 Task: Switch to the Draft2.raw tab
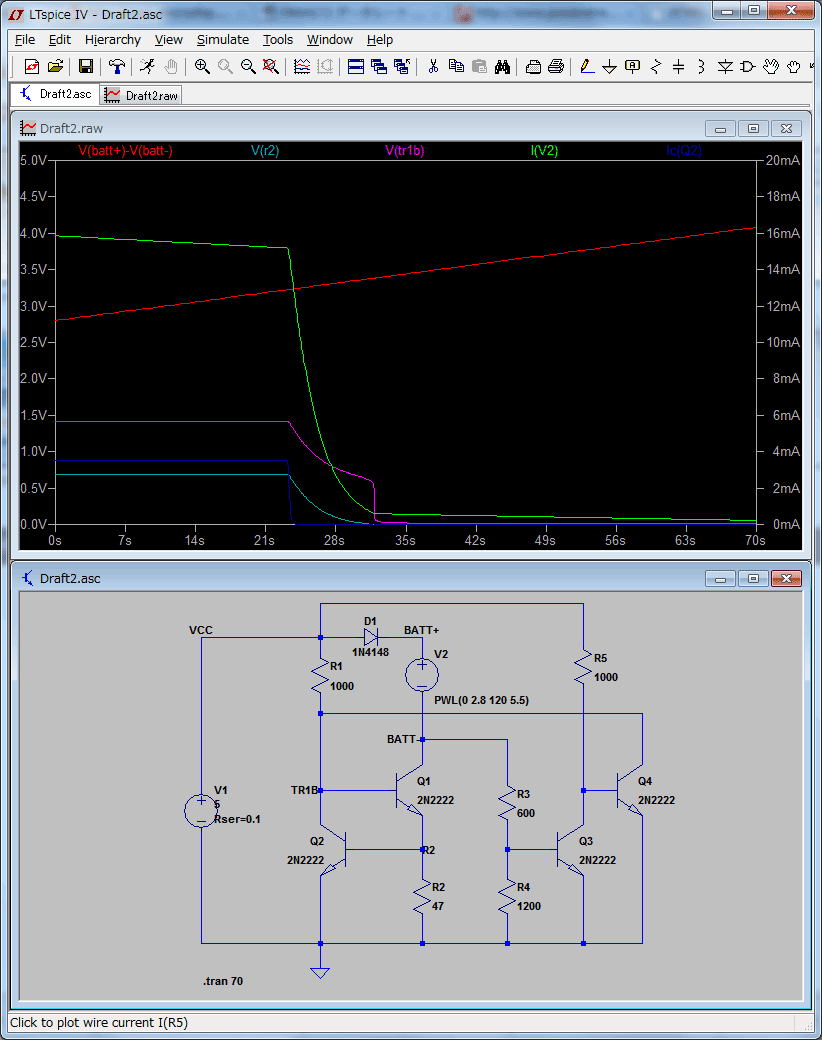click(141, 96)
